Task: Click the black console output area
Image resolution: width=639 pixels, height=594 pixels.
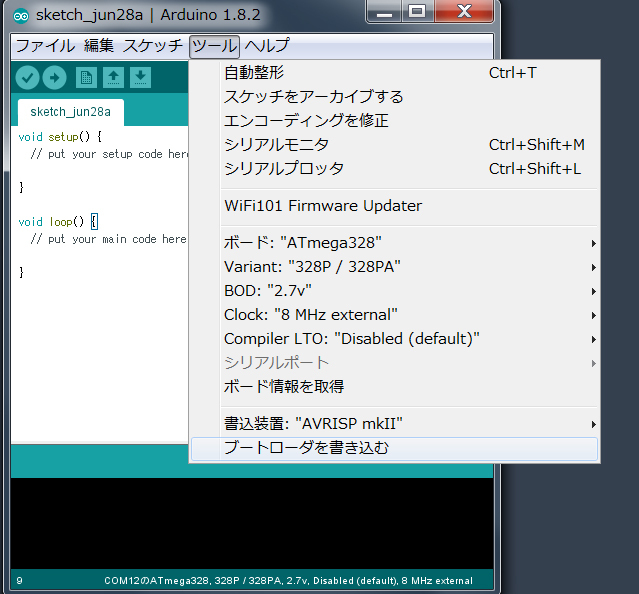Action: (252, 524)
